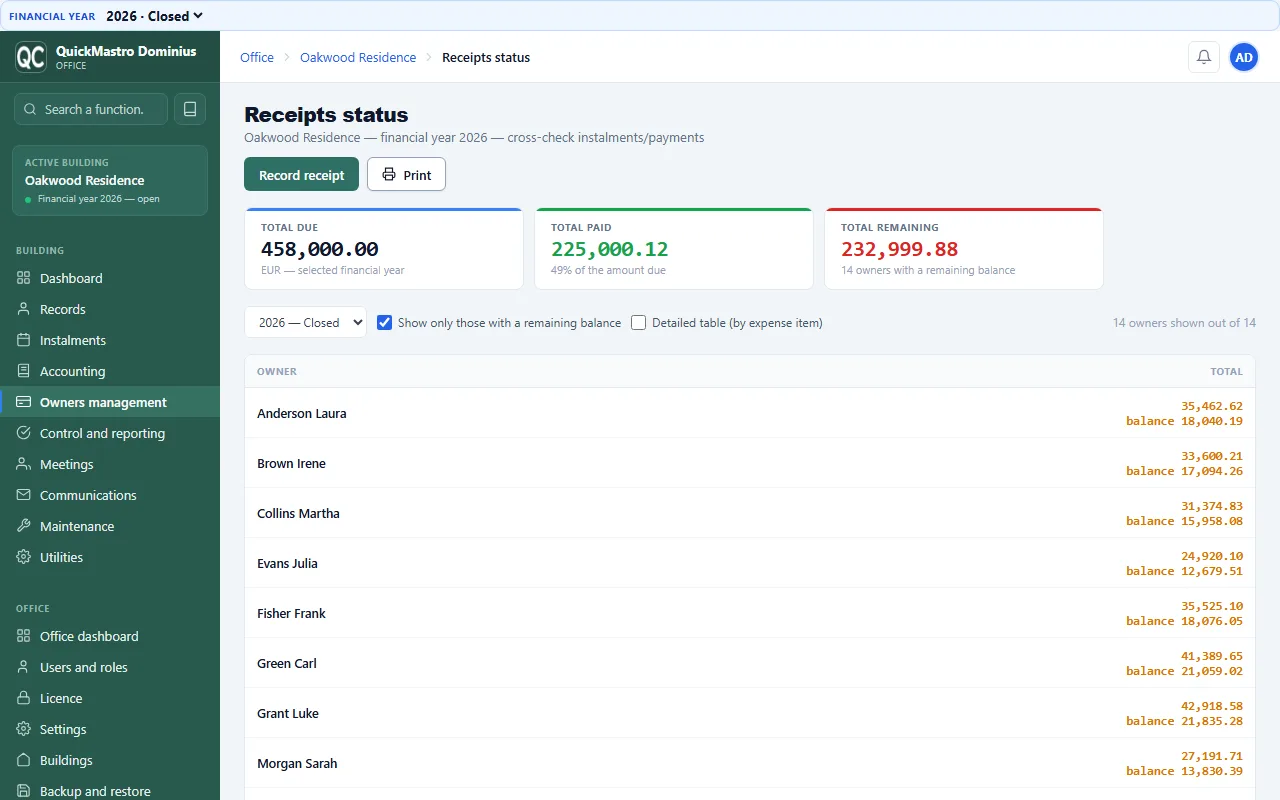This screenshot has height=800, width=1280.
Task: Open Settings in the Office section
Action: 110,729
